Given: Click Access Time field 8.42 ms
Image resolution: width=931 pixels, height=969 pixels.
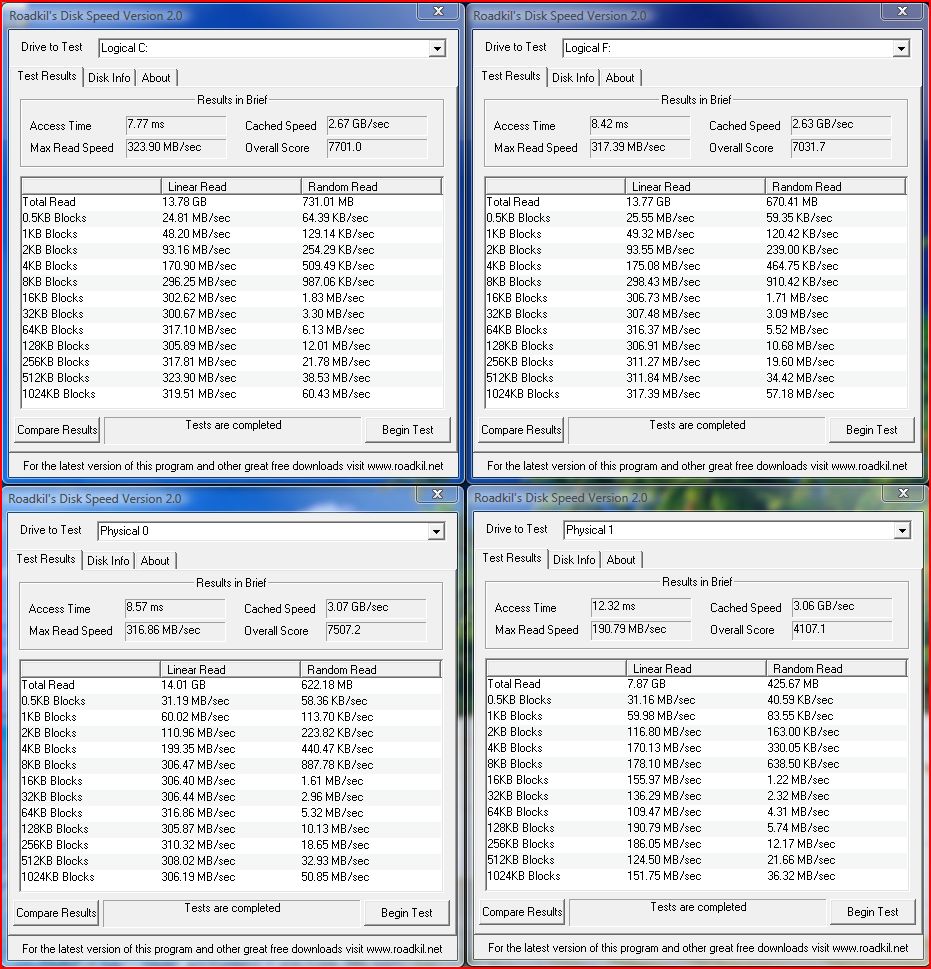Looking at the screenshot, I should (639, 125).
